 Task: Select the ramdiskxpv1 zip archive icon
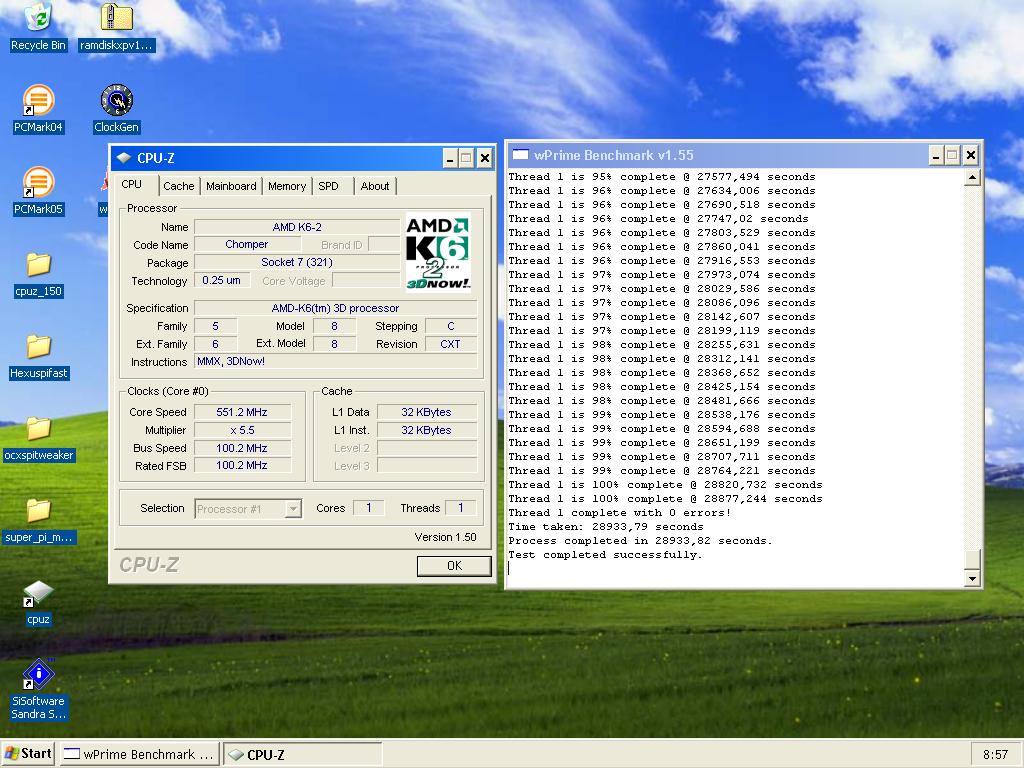coord(116,26)
